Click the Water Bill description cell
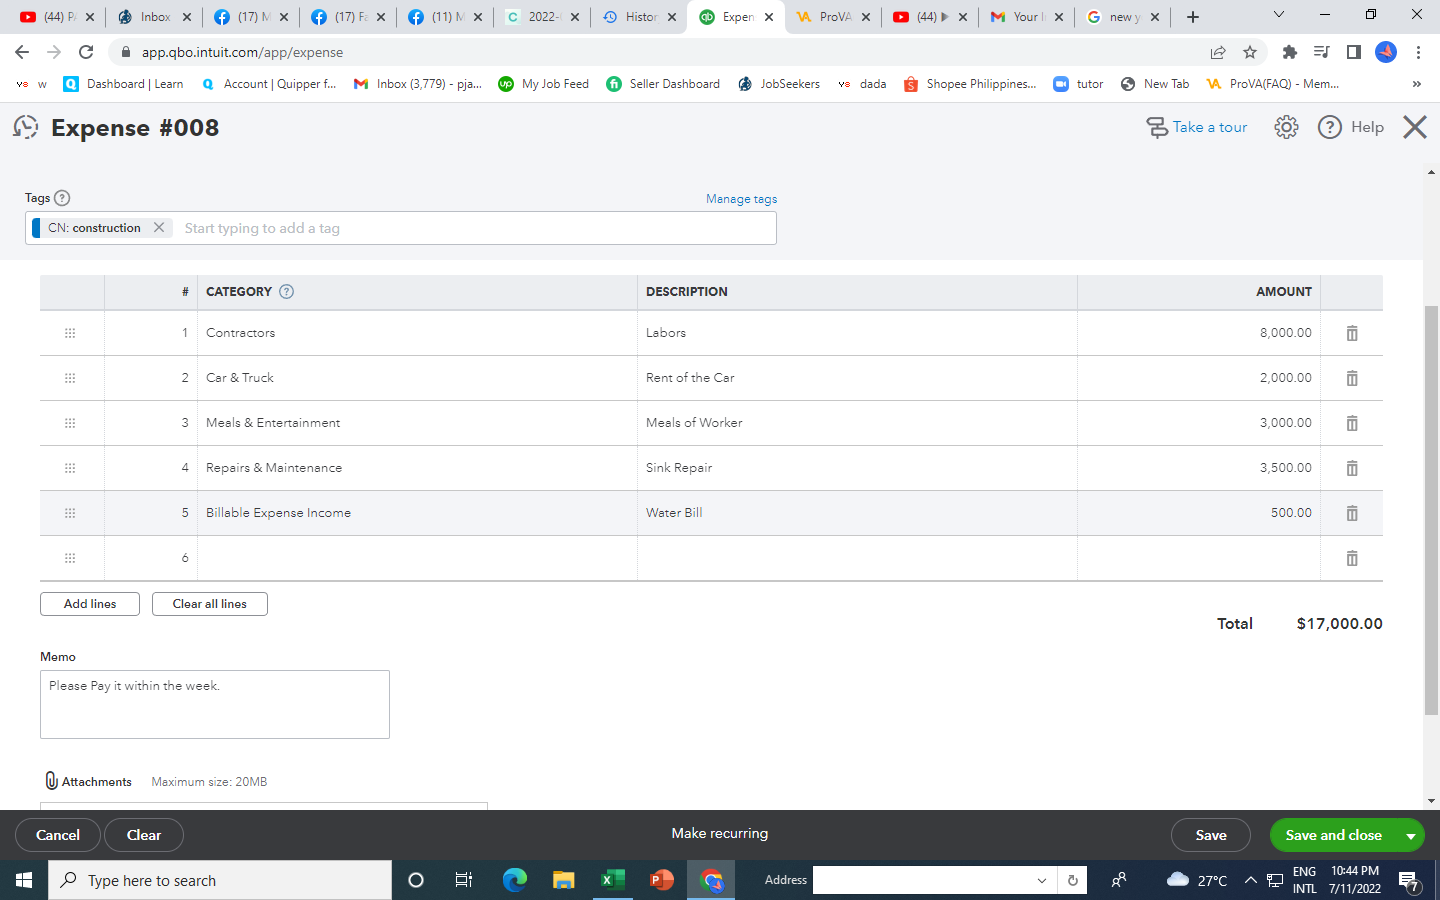This screenshot has height=900, width=1440. click(x=857, y=513)
